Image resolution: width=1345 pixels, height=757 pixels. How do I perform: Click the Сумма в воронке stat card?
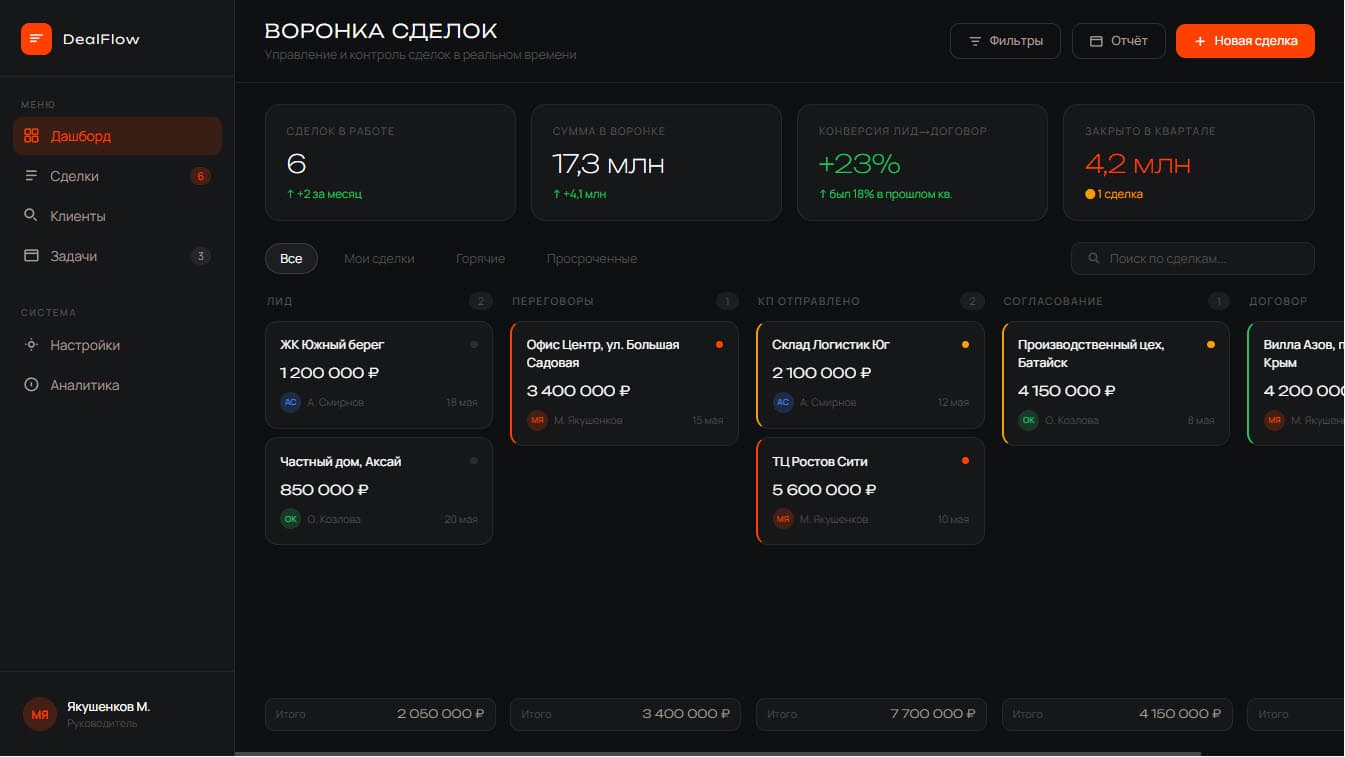tap(656, 162)
